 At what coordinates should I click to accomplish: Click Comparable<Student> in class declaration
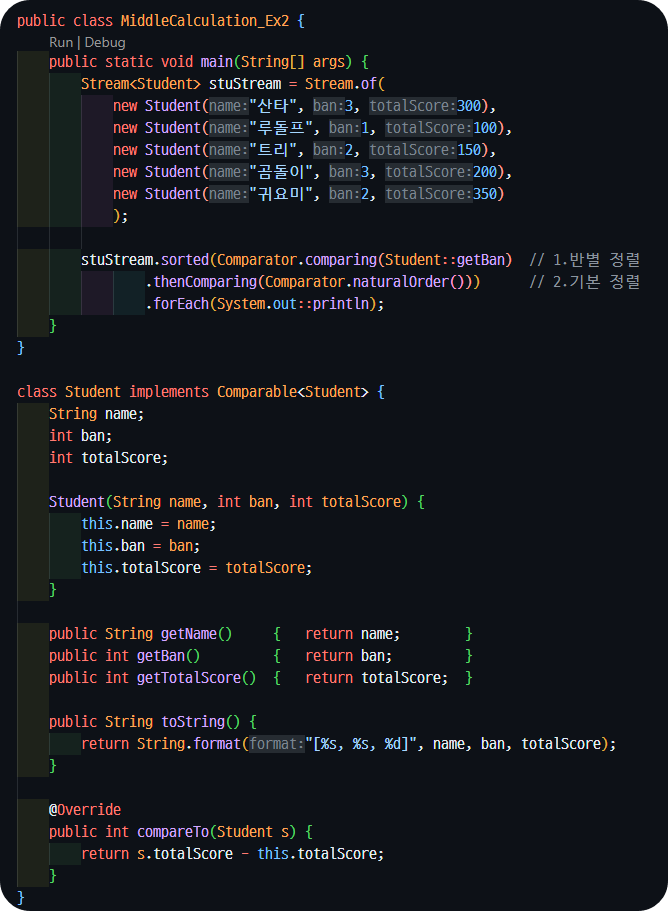[293, 392]
